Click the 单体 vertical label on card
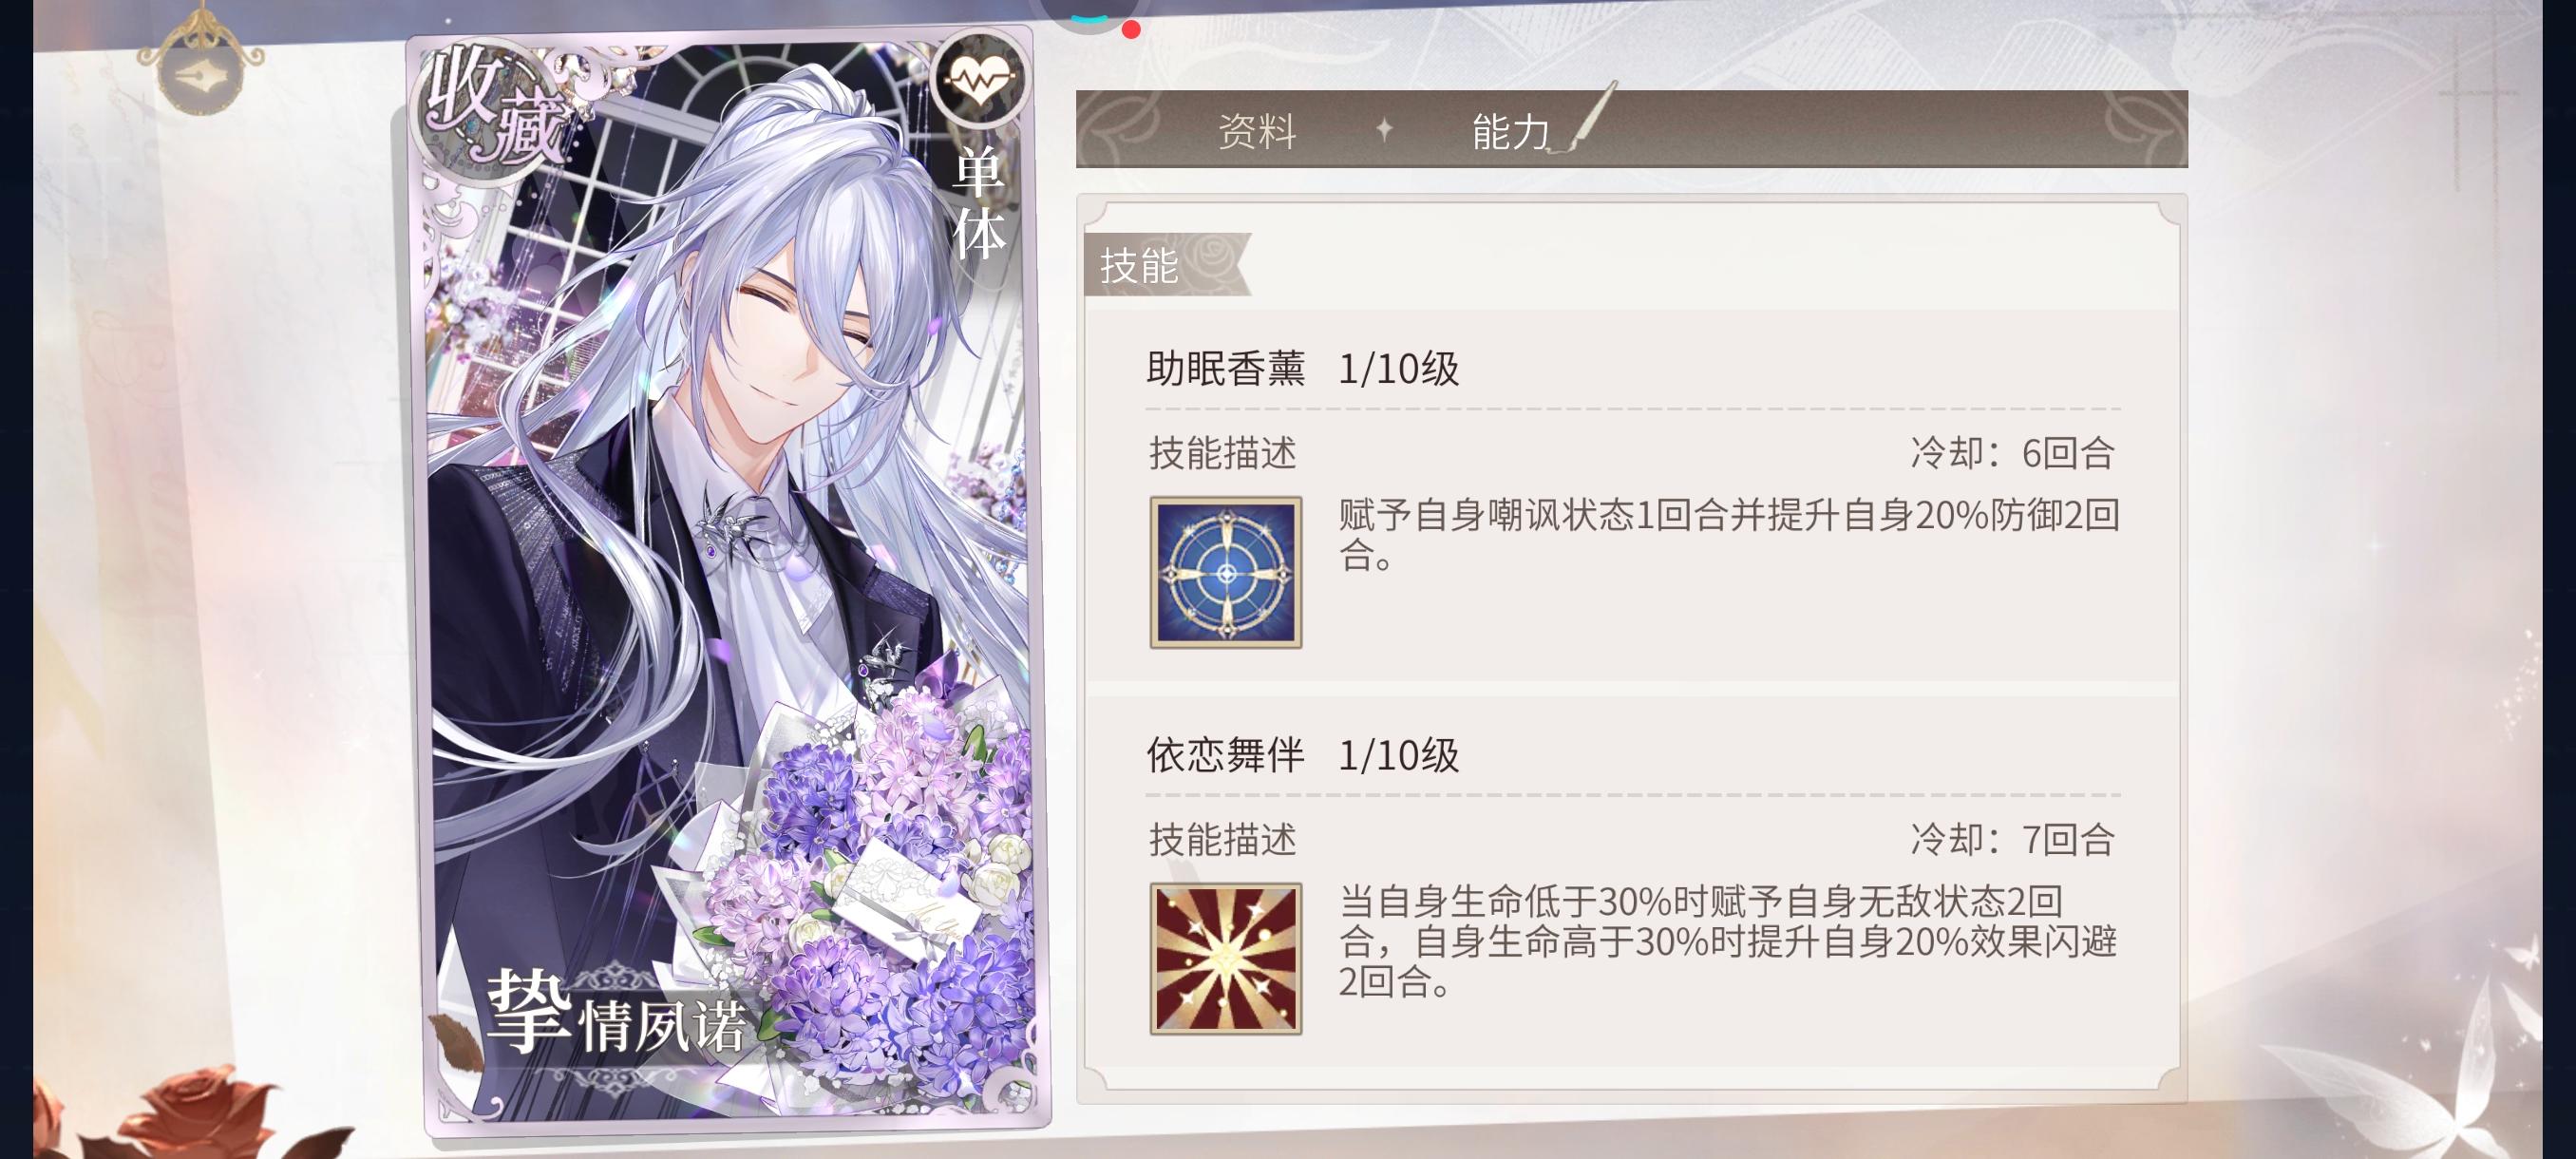The height and width of the screenshot is (1159, 2576). click(977, 203)
